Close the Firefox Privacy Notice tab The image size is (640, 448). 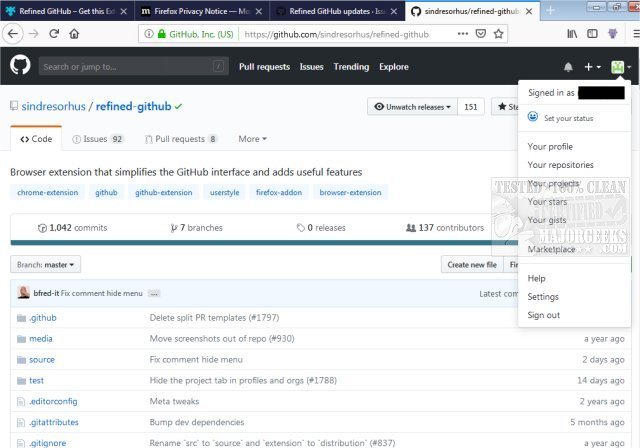tap(259, 11)
